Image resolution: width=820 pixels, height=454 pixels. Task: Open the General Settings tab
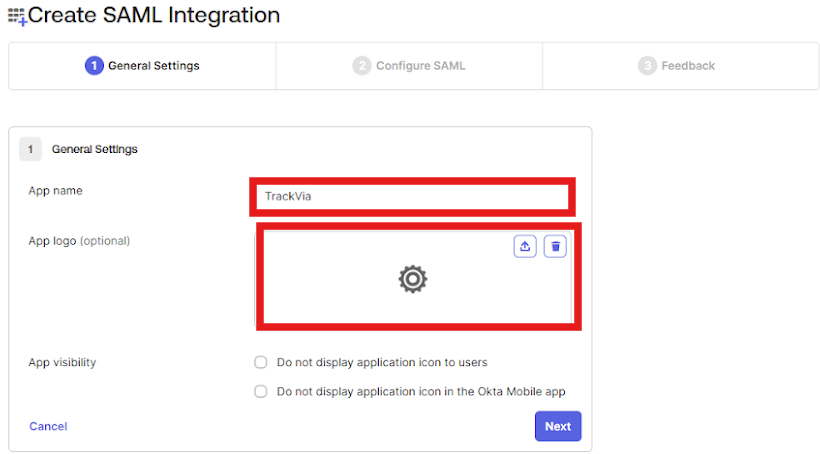[x=142, y=66]
